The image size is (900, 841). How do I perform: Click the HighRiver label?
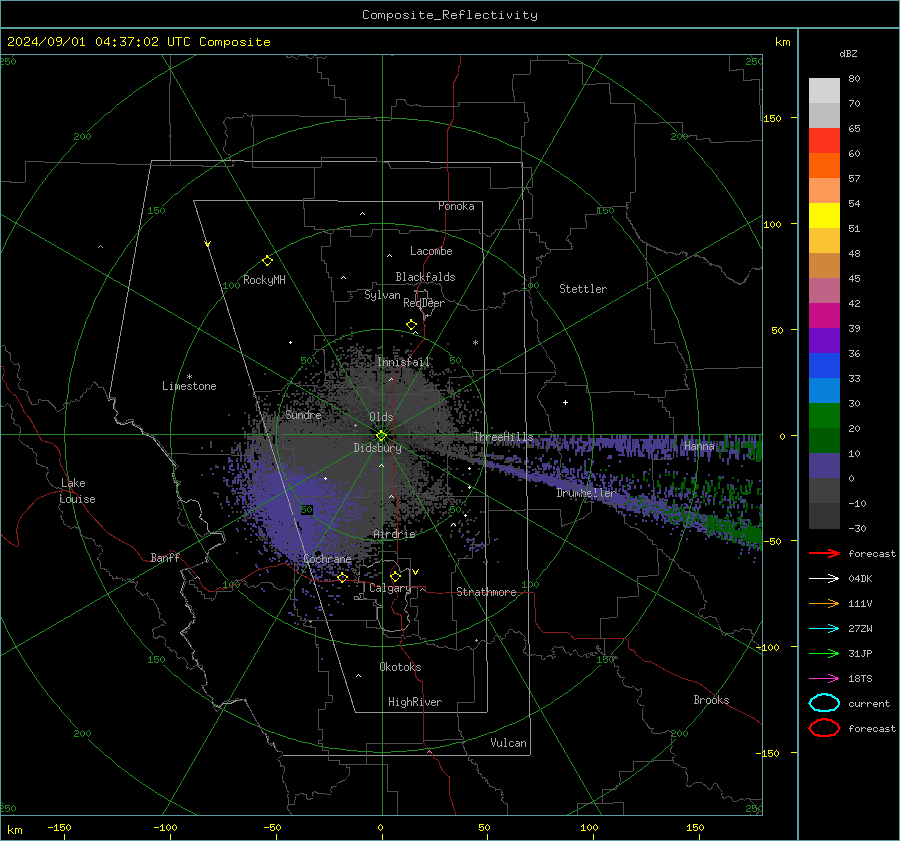[x=415, y=702]
